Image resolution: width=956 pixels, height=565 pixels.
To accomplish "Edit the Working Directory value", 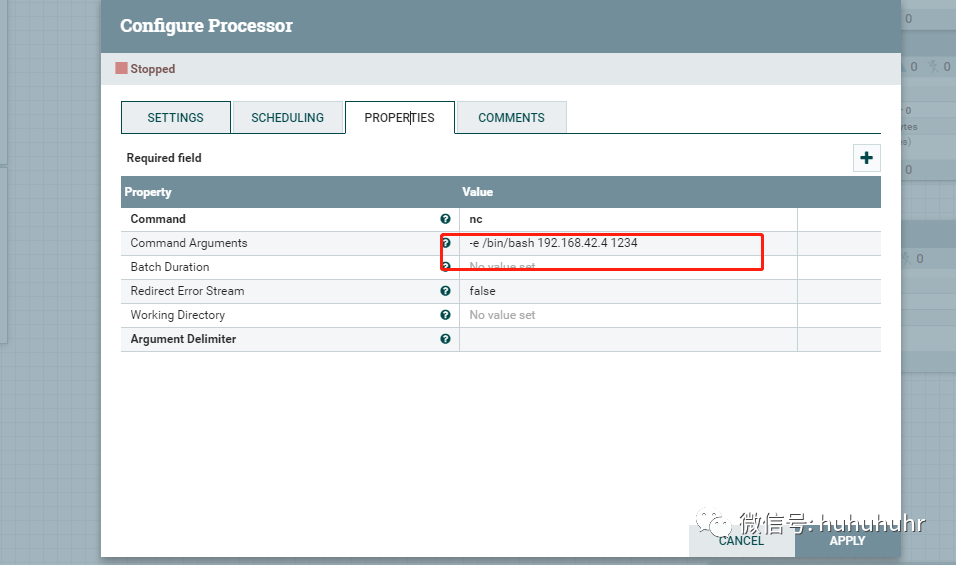I will pyautogui.click(x=628, y=315).
